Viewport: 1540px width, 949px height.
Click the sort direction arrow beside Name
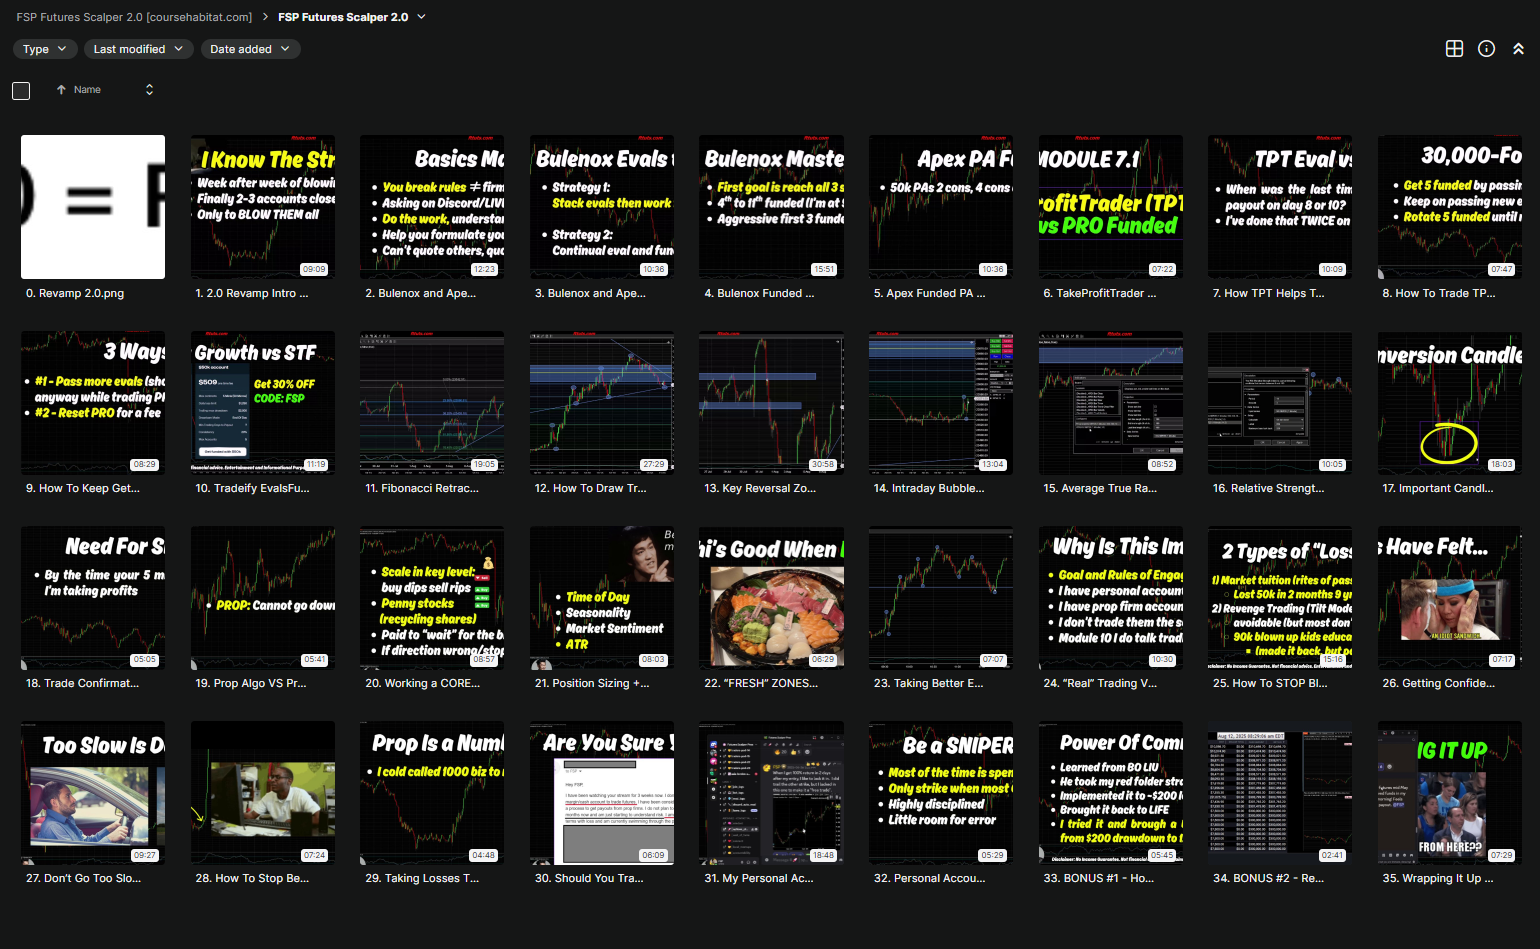tap(61, 90)
